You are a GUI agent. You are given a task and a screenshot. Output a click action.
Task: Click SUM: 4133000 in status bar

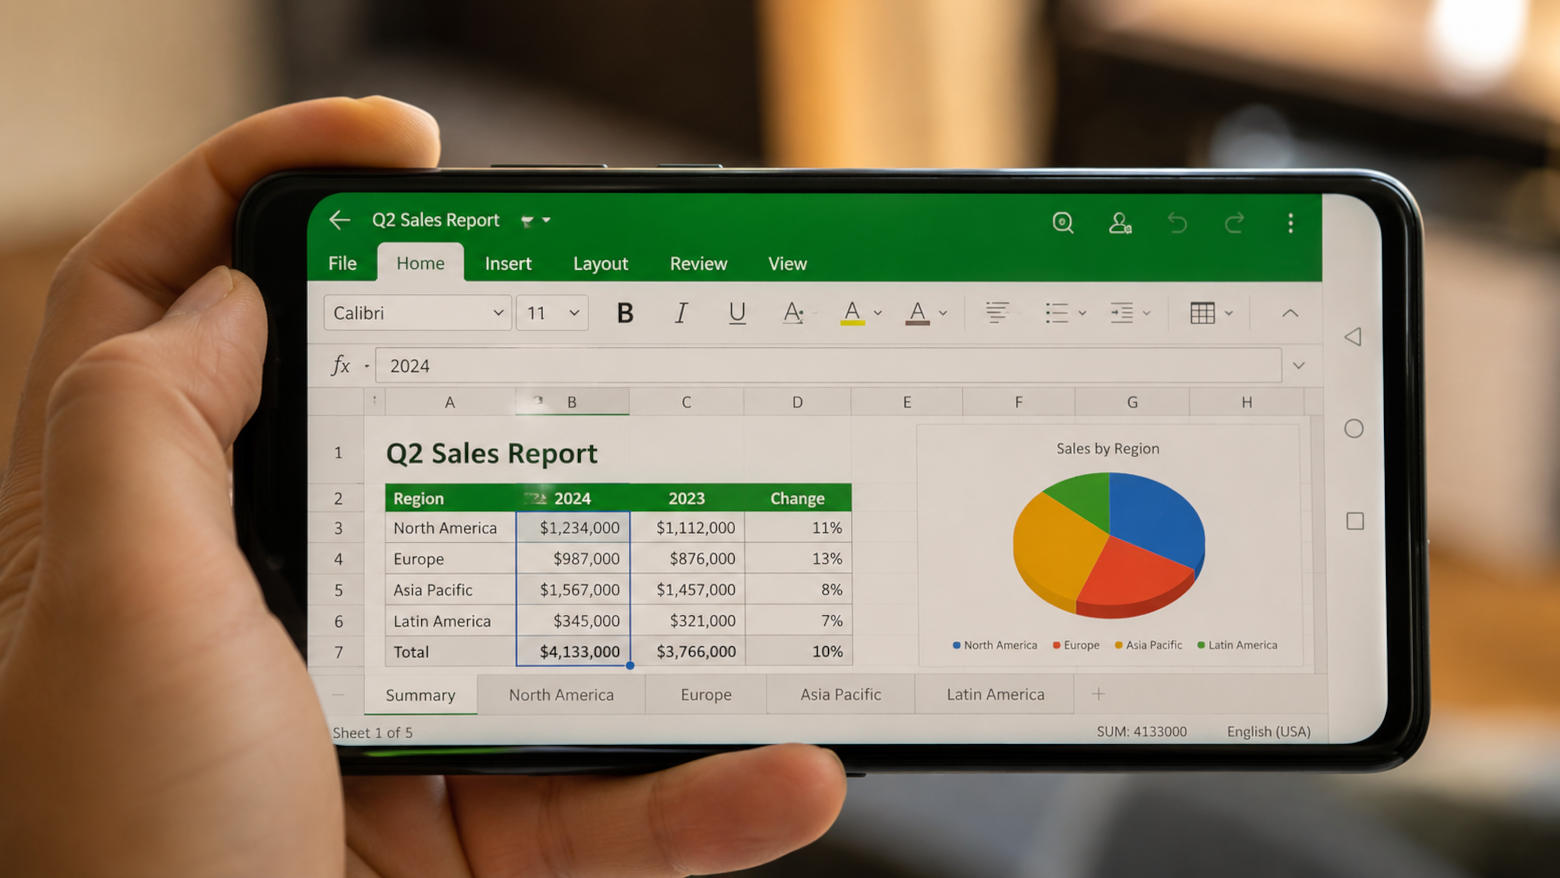click(1142, 732)
